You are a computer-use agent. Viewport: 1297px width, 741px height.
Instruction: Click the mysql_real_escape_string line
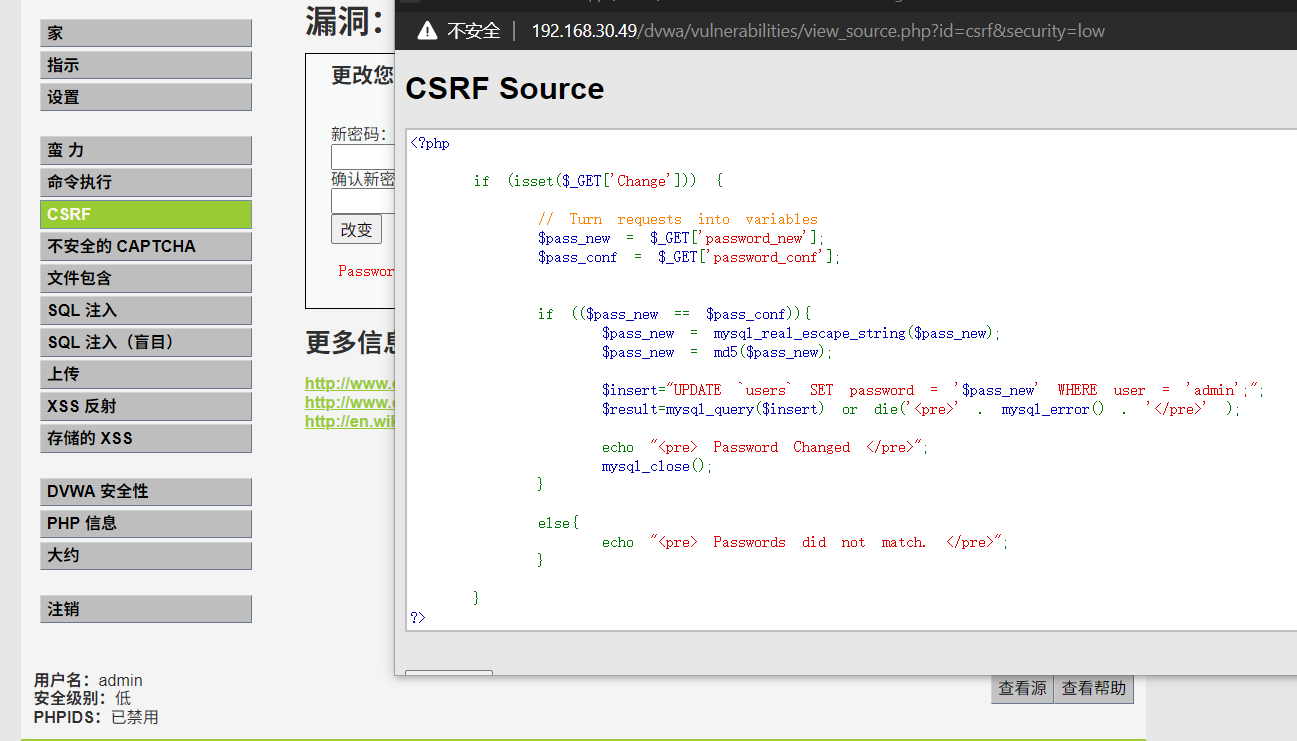pos(801,333)
